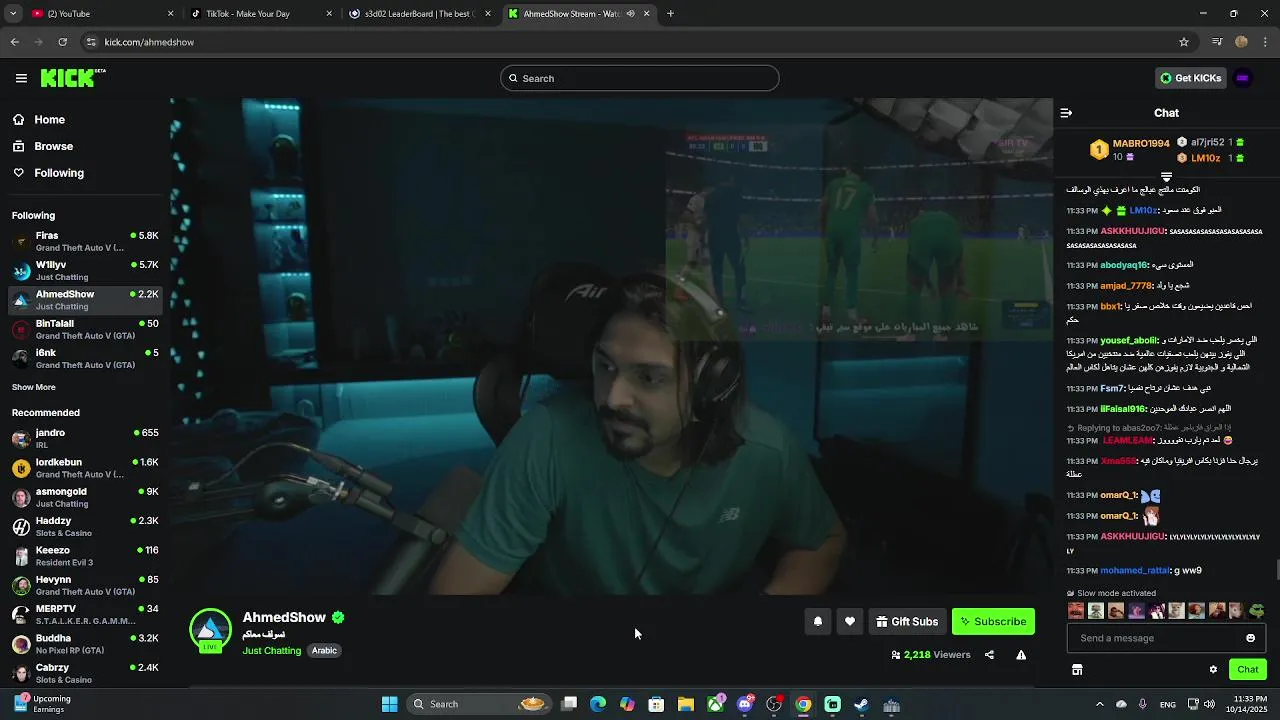
Task: Open chat settings gear
Action: 1213,669
